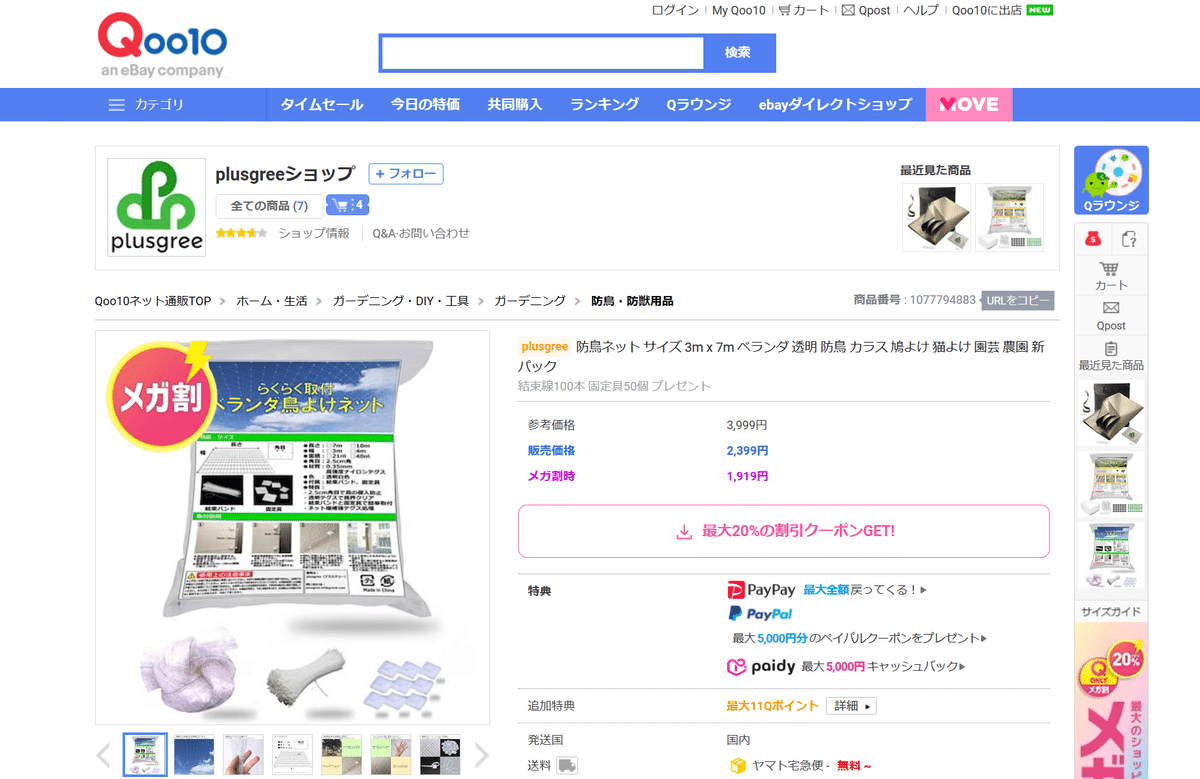Click the 検索 search button
The image size is (1200, 779).
point(738,53)
